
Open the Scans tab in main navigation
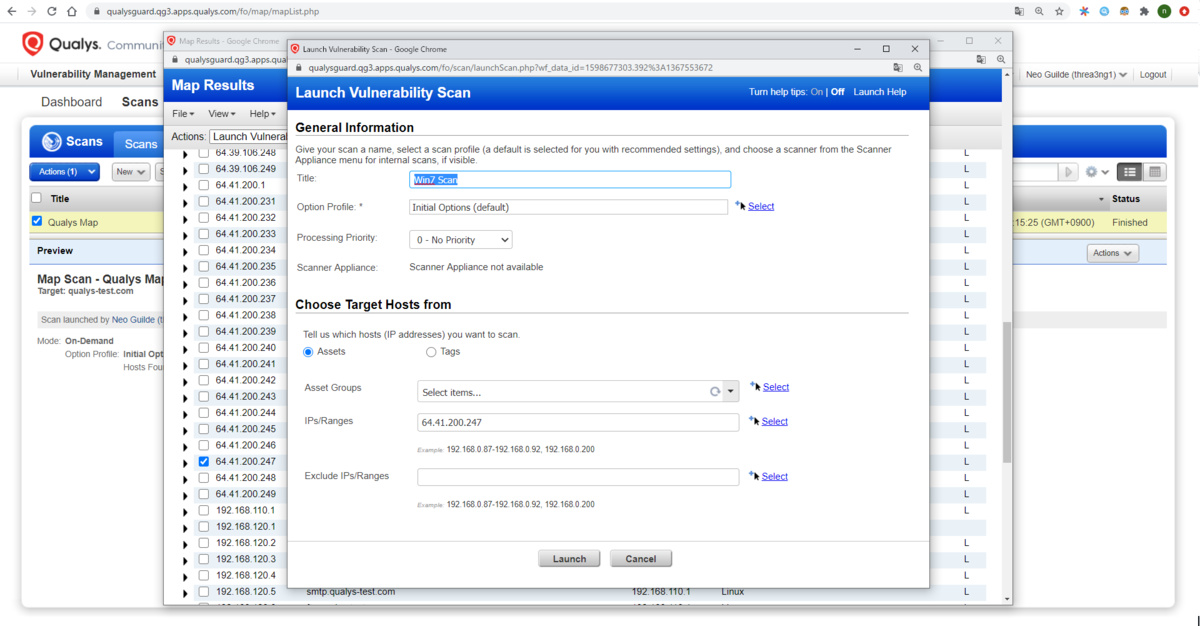click(140, 102)
